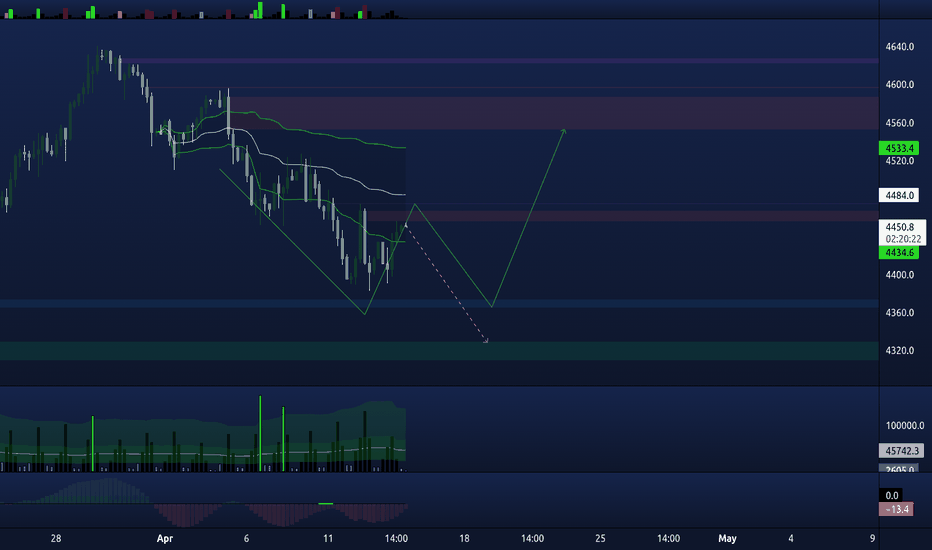Select the blue support band near 4370

(439, 304)
